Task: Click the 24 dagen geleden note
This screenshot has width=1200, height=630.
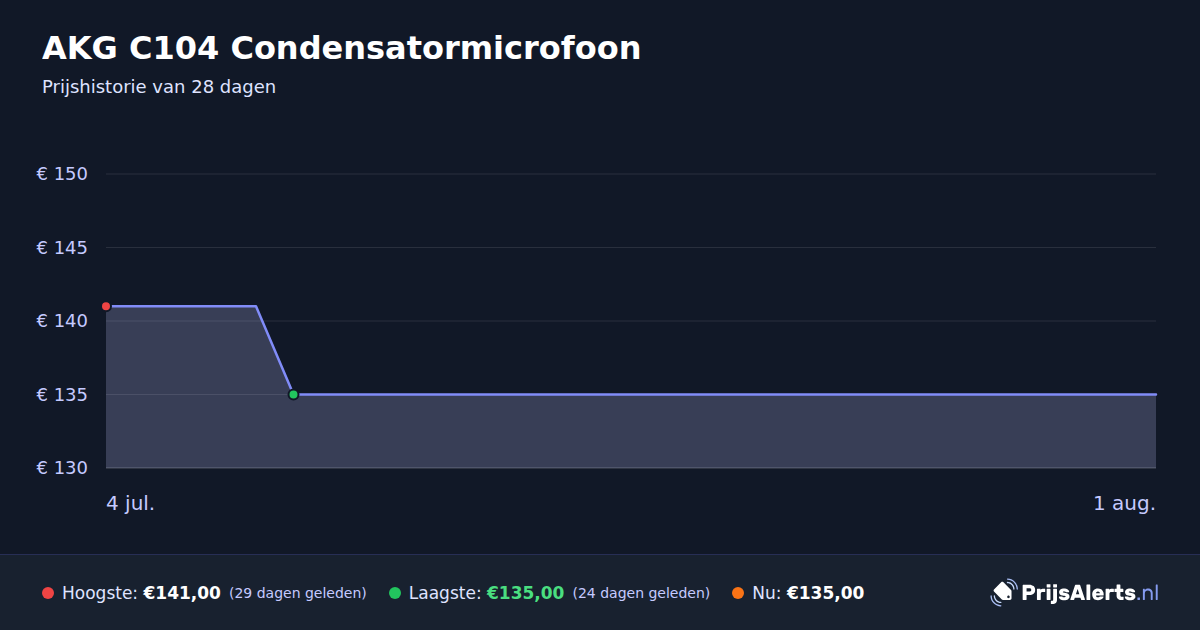Action: click(641, 593)
